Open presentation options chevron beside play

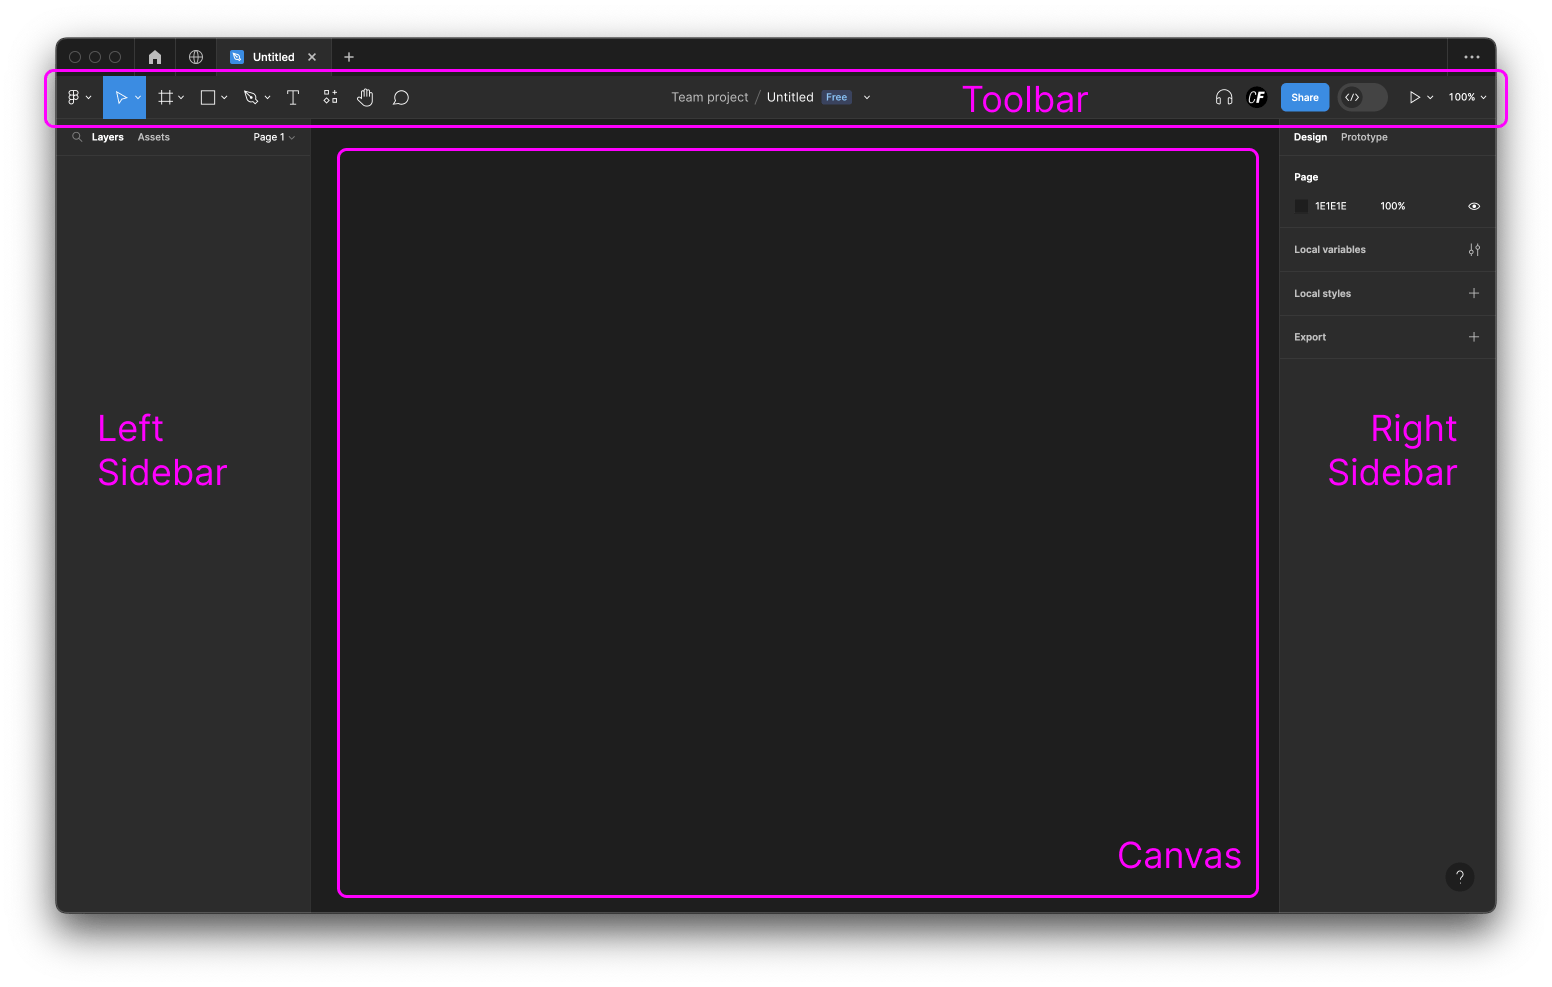[x=1431, y=98]
